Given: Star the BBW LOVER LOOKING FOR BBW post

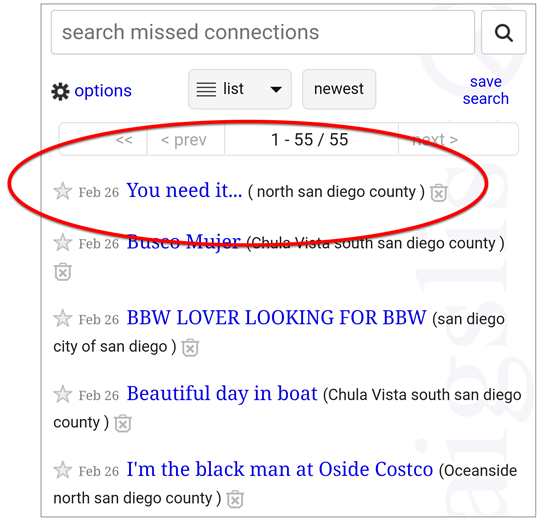Looking at the screenshot, I should pos(62,318).
